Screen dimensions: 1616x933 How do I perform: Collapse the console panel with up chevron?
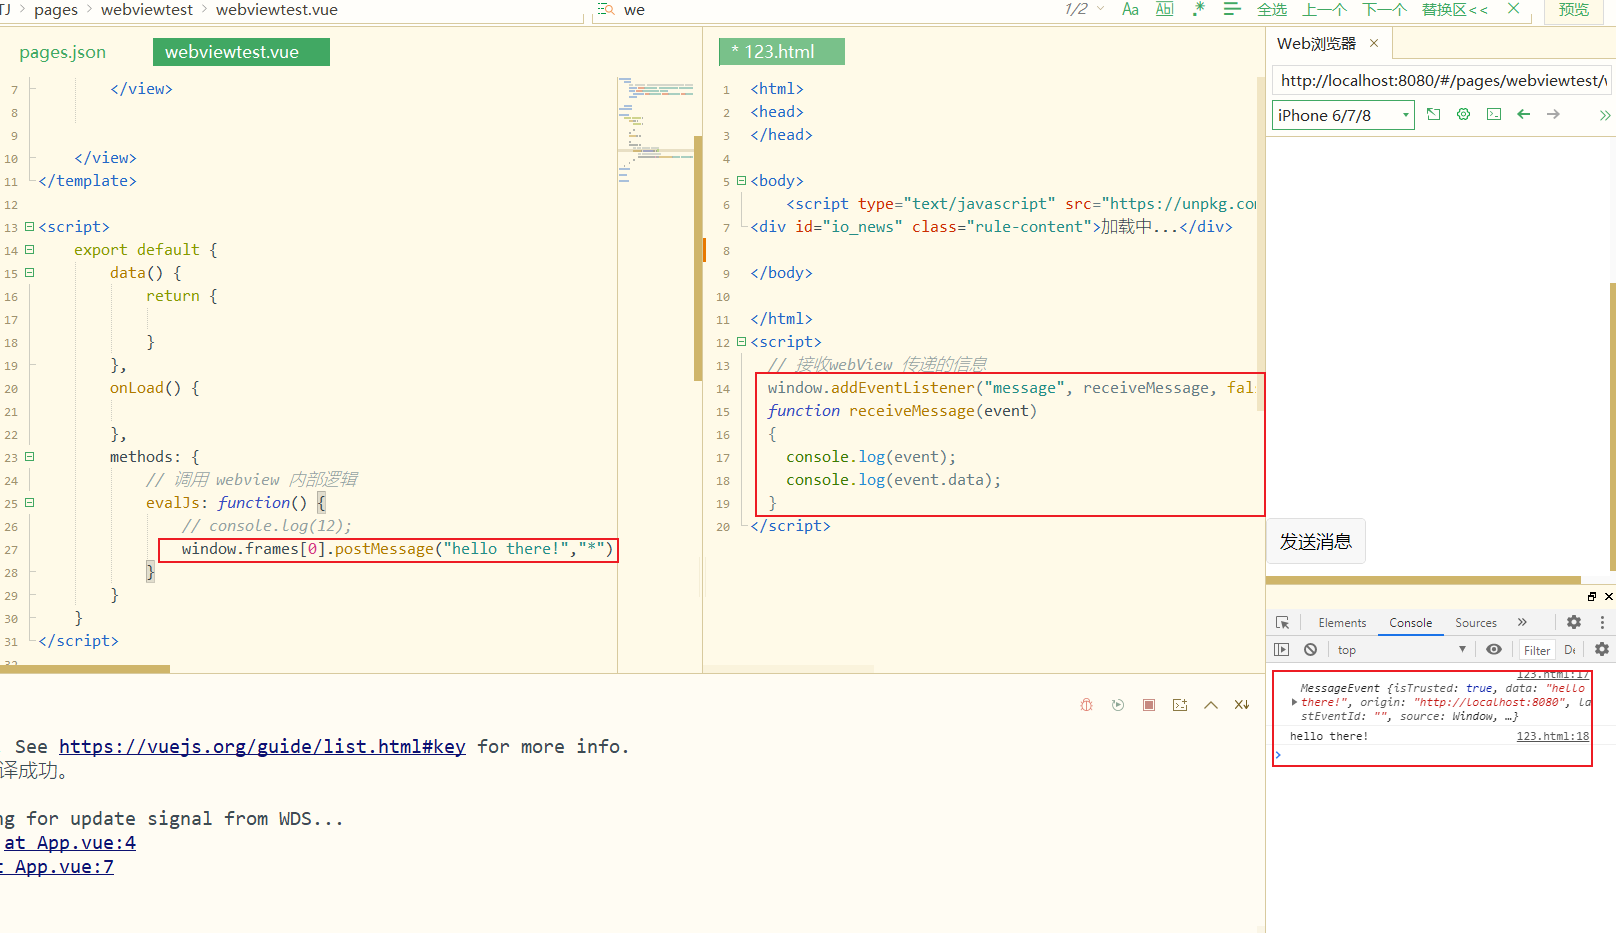1211,705
